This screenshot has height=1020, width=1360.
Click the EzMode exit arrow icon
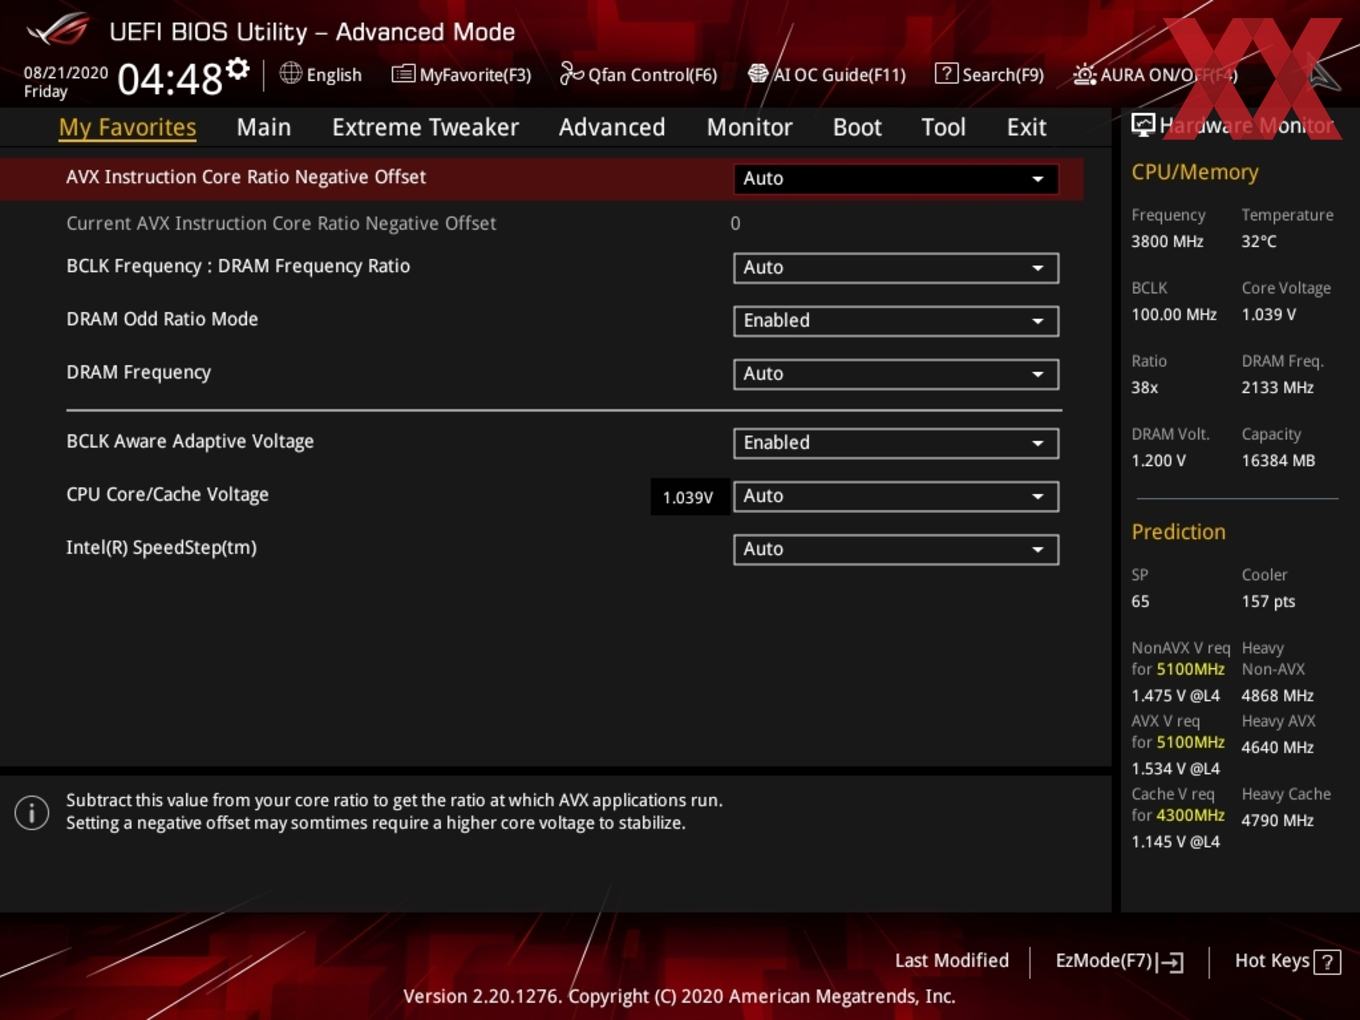[1171, 962]
